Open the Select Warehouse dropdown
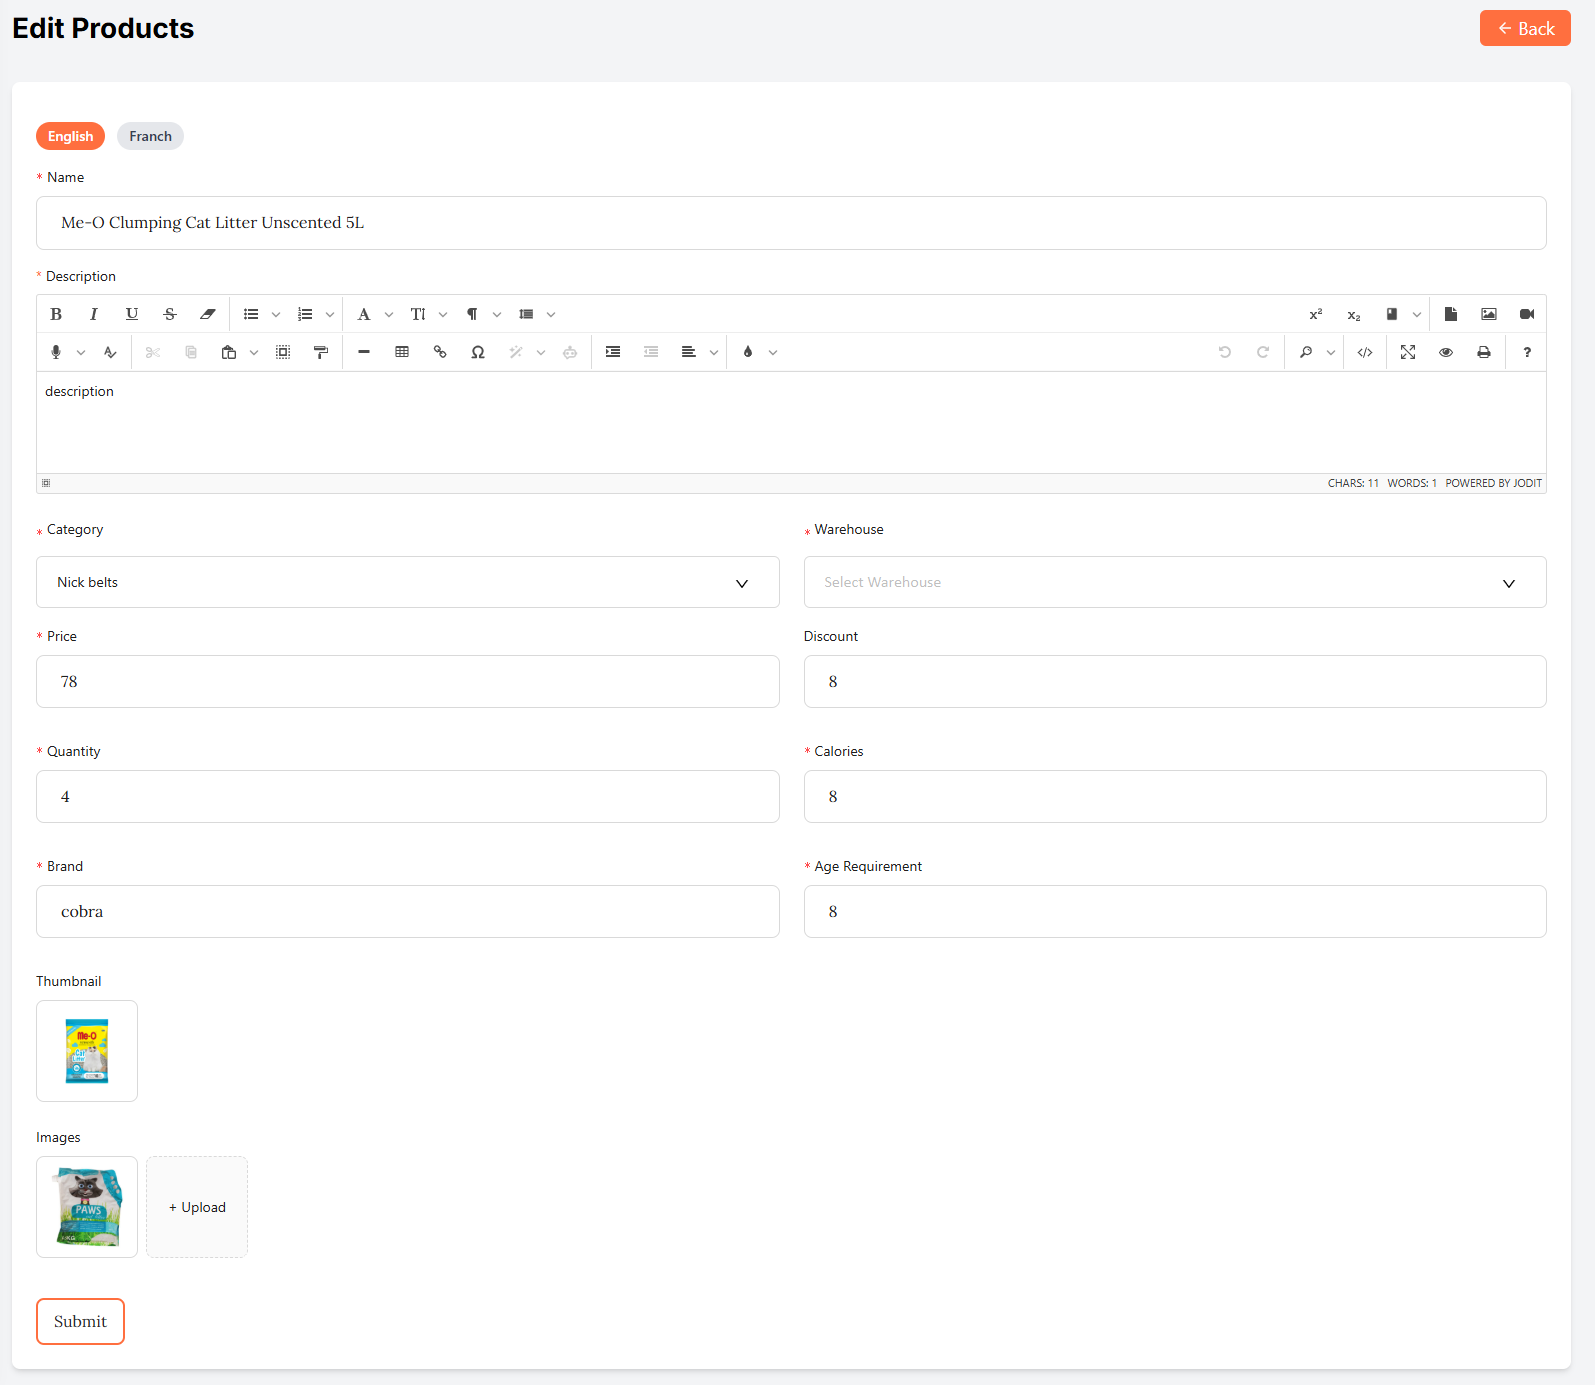The image size is (1595, 1385). point(1174,582)
